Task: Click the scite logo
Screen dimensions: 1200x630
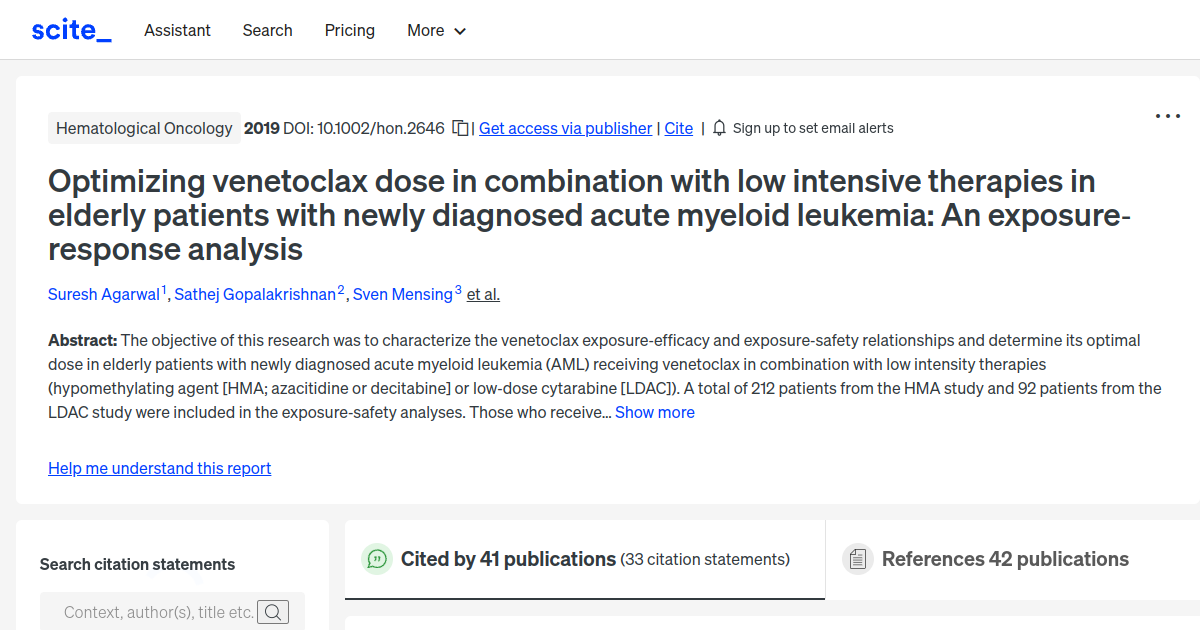Action: pos(70,29)
